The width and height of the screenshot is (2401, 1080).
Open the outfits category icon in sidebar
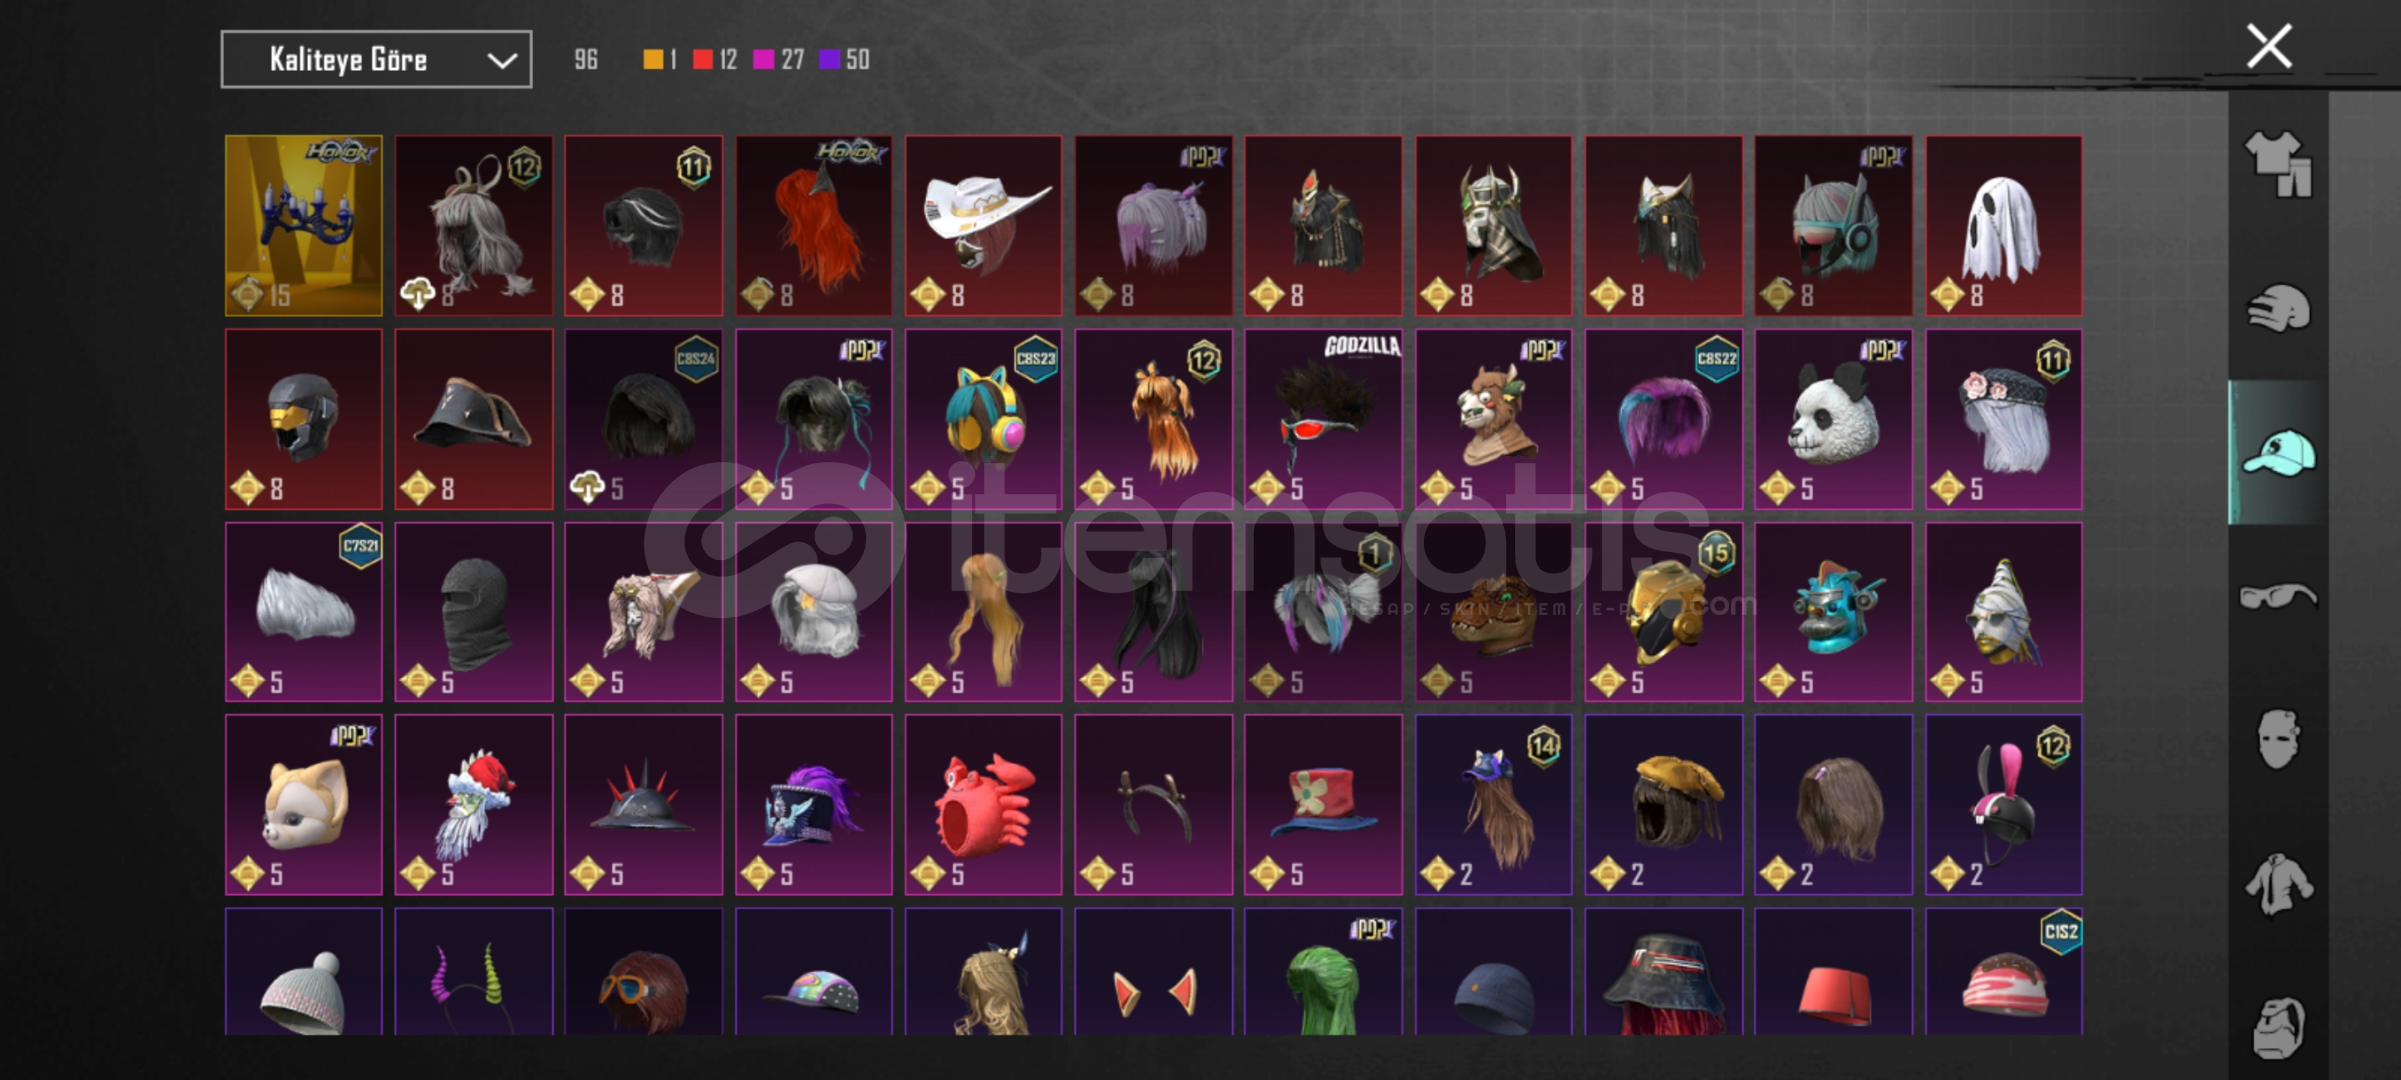(x=2278, y=164)
